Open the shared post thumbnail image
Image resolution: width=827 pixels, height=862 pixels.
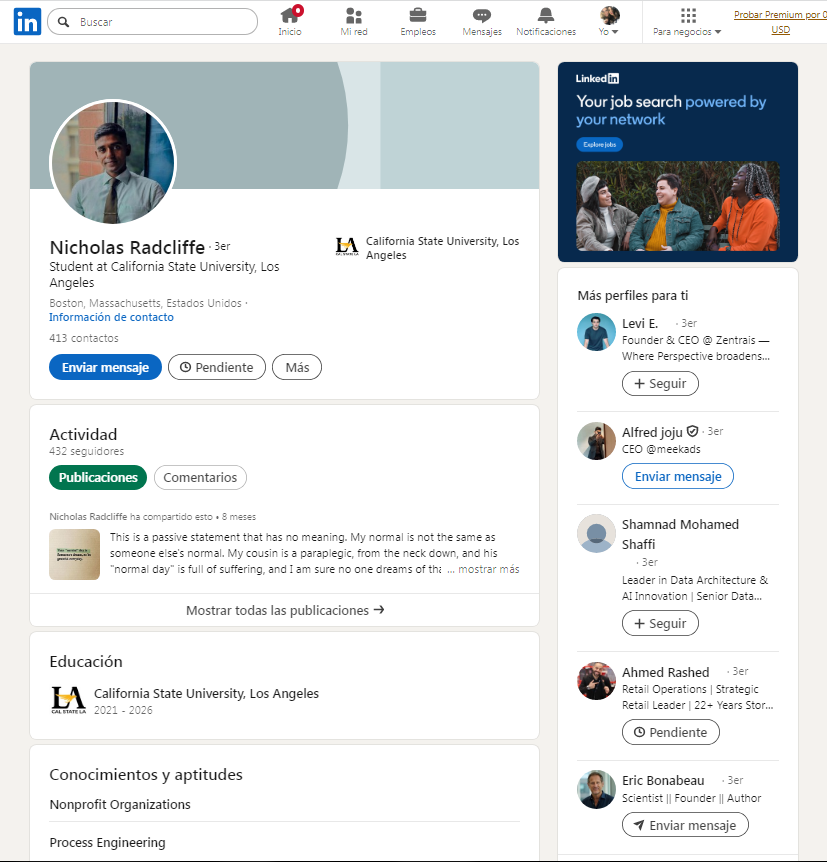[74, 554]
